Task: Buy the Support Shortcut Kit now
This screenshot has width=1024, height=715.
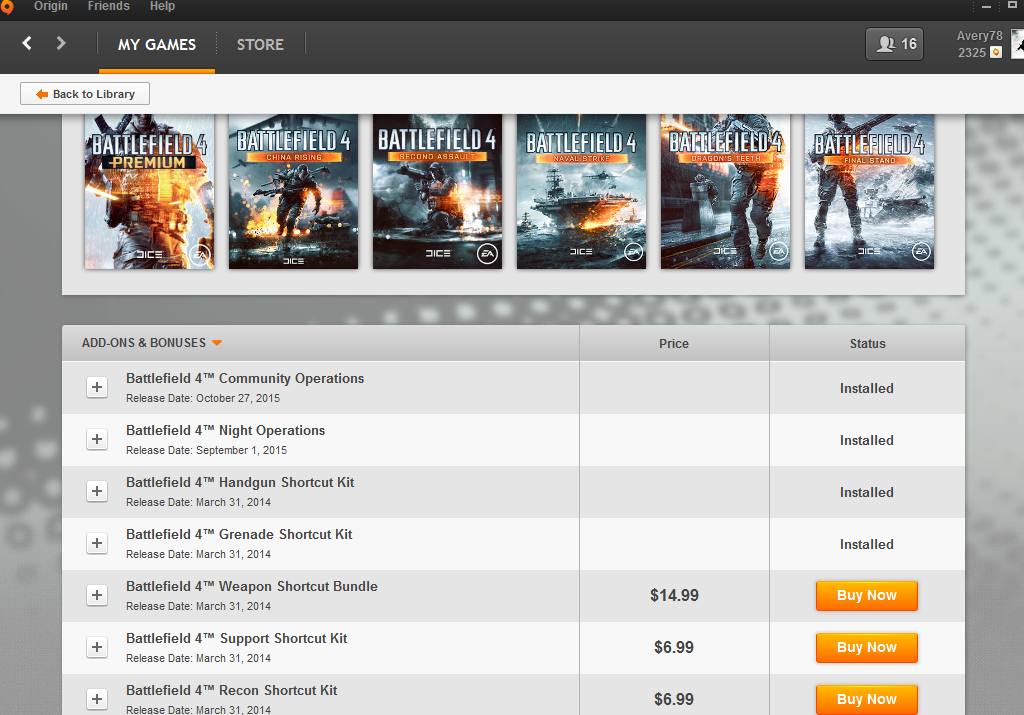Action: click(x=866, y=648)
